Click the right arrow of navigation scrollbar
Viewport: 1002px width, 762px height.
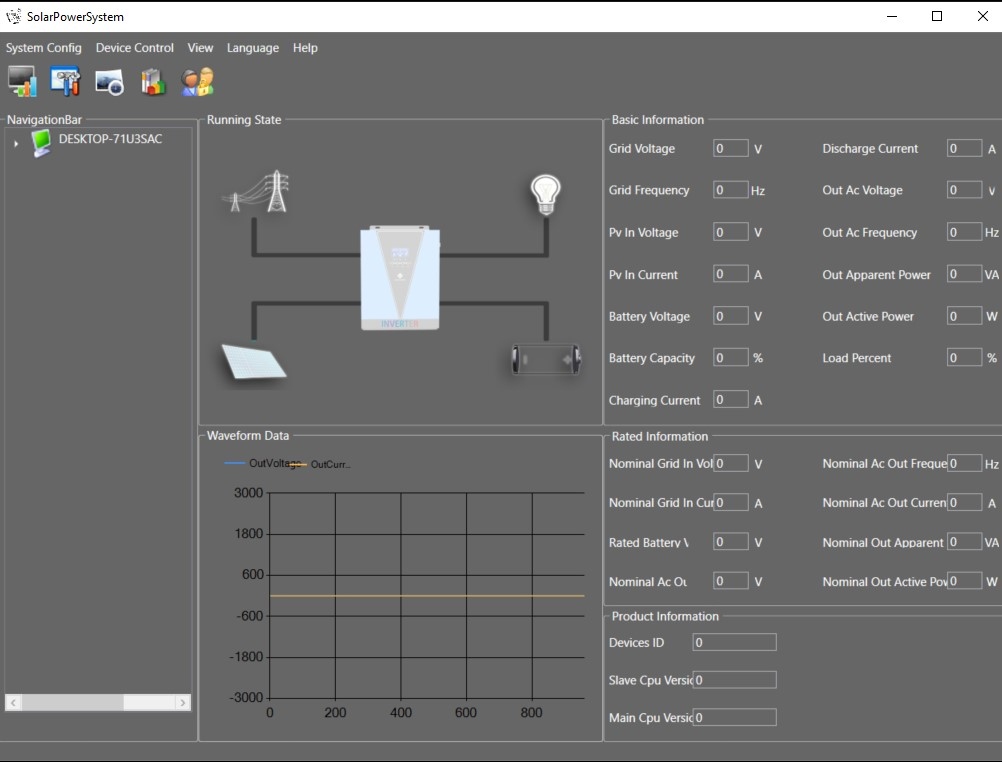pos(182,703)
